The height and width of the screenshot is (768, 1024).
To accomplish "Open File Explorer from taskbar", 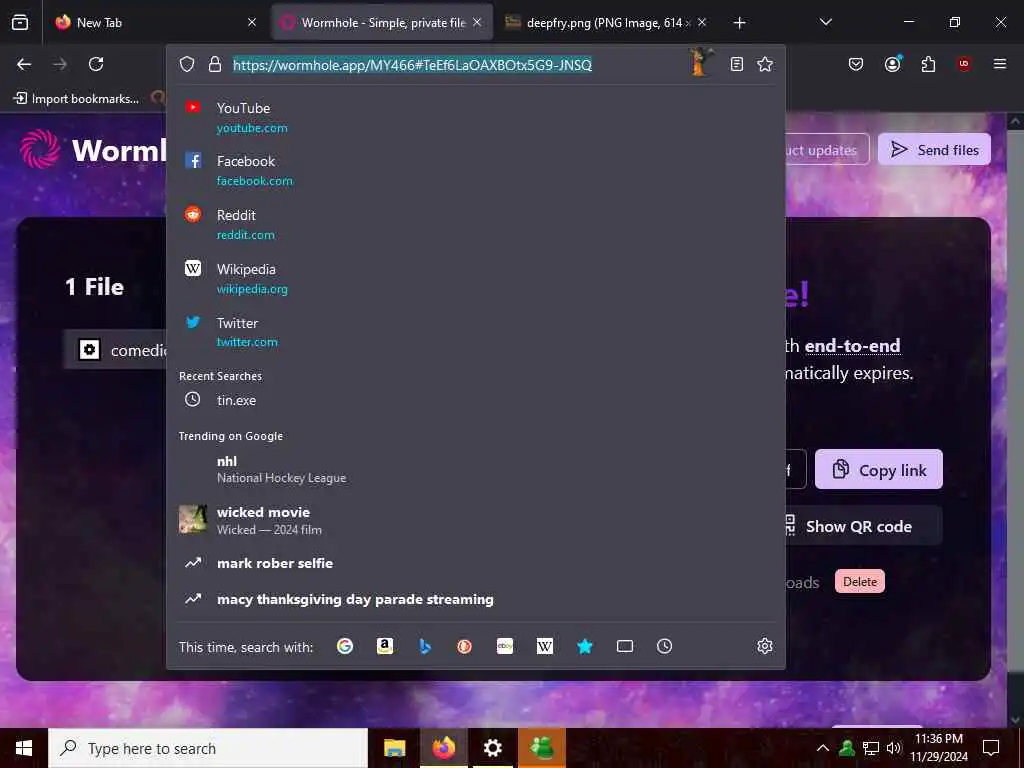I will click(394, 748).
